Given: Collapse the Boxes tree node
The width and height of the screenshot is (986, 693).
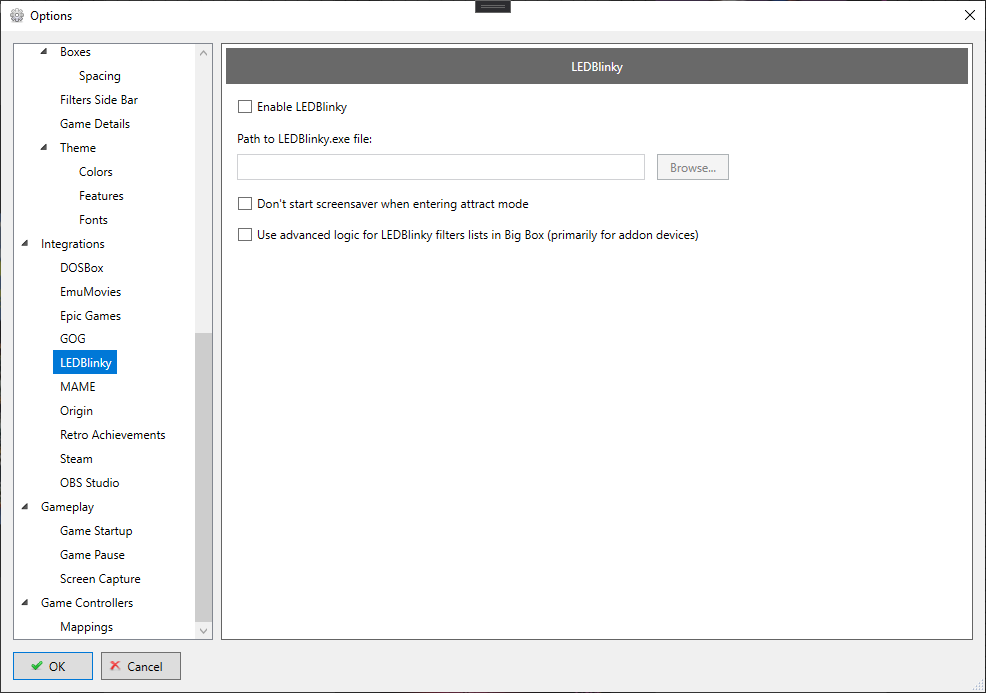Looking at the screenshot, I should pos(43,52).
